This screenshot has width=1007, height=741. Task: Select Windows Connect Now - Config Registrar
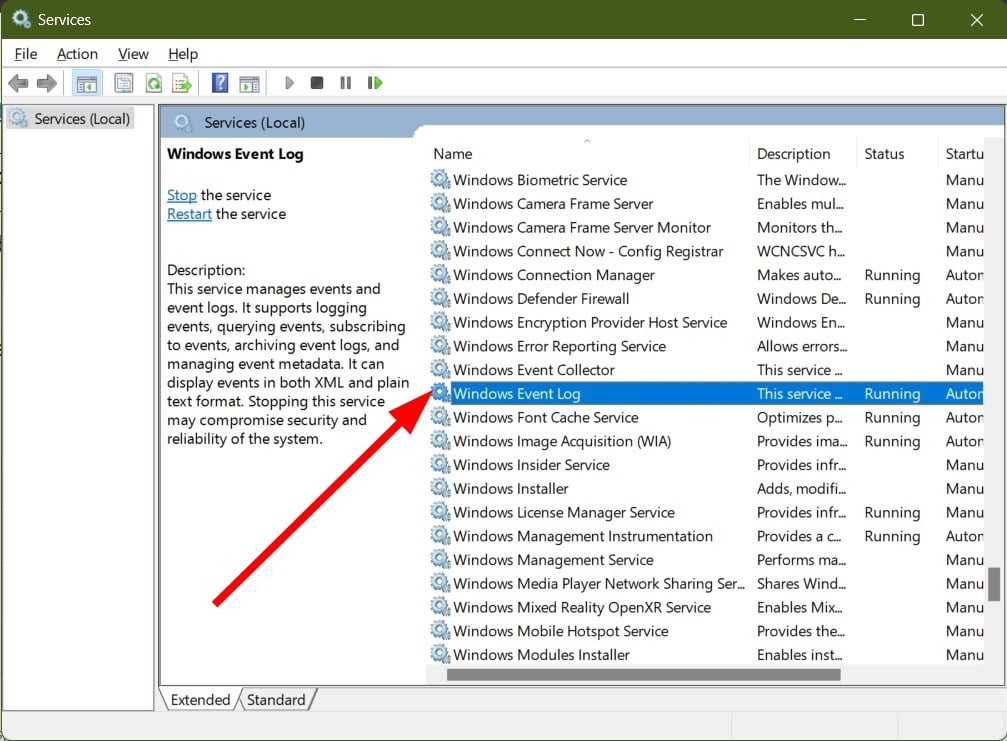pos(706,250)
